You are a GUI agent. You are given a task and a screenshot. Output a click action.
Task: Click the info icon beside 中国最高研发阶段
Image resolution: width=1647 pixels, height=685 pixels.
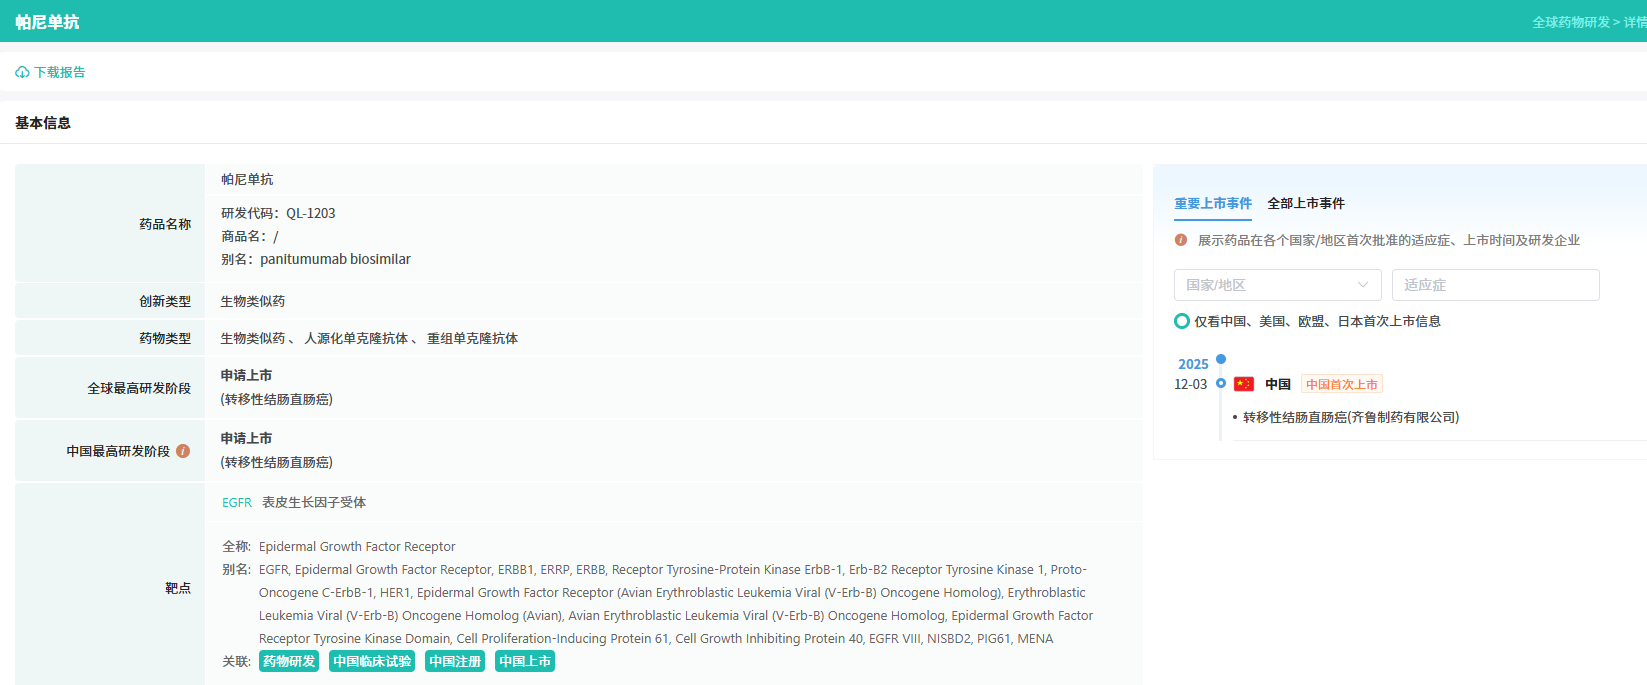183,451
